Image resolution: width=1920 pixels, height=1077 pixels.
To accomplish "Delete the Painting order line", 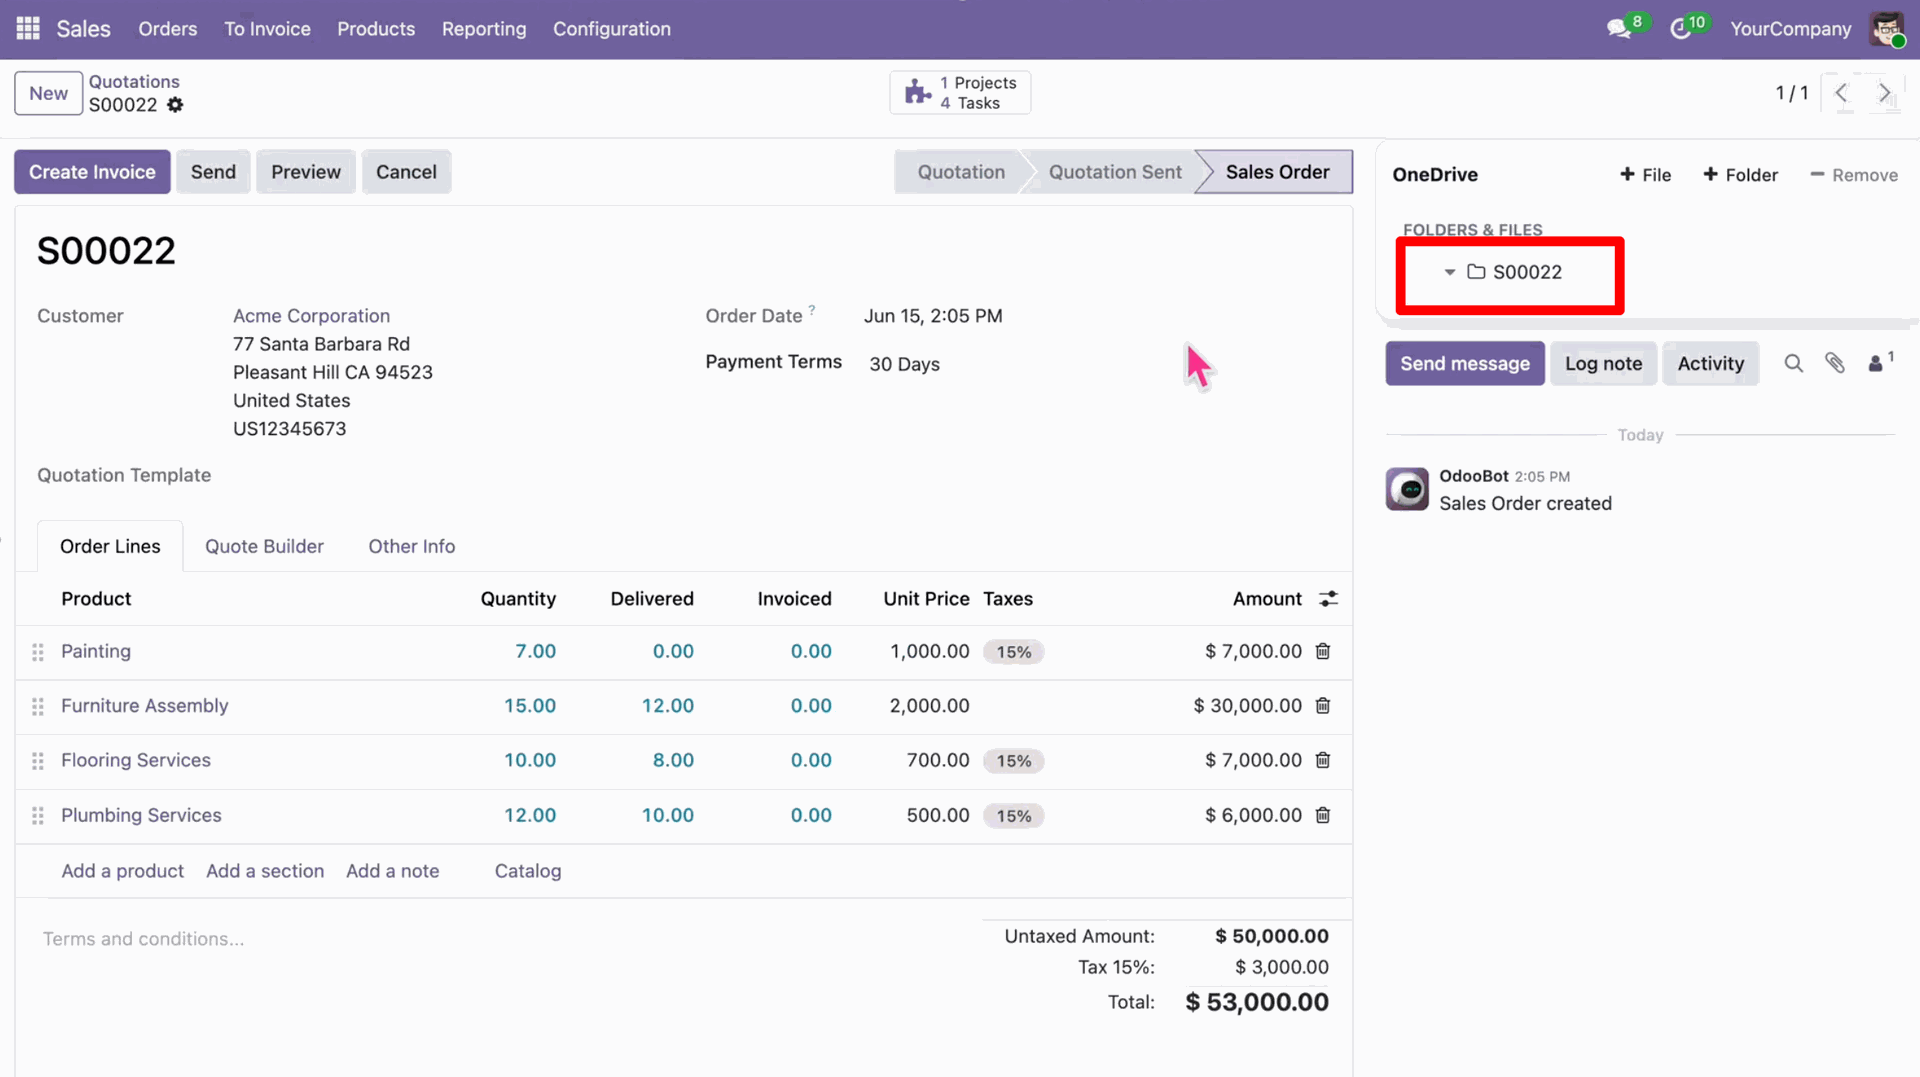I will (x=1323, y=651).
